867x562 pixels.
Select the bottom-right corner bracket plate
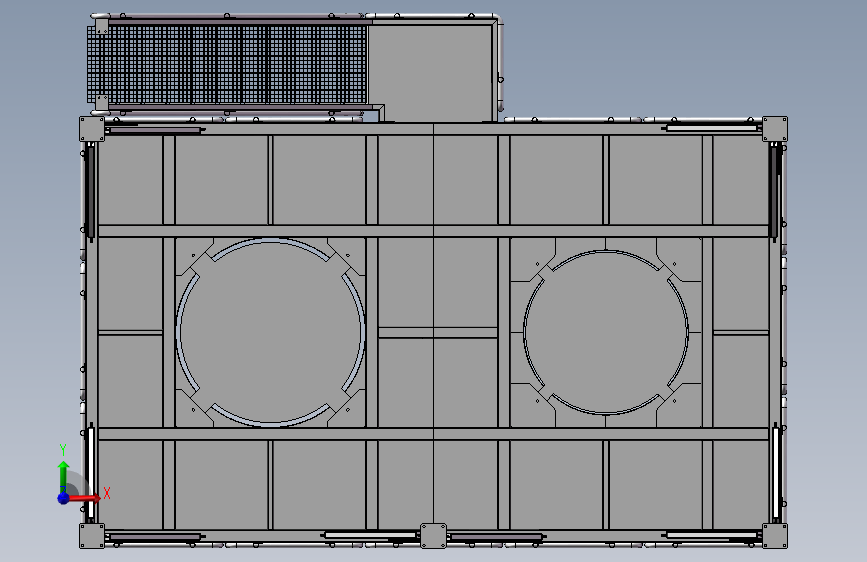(775, 536)
